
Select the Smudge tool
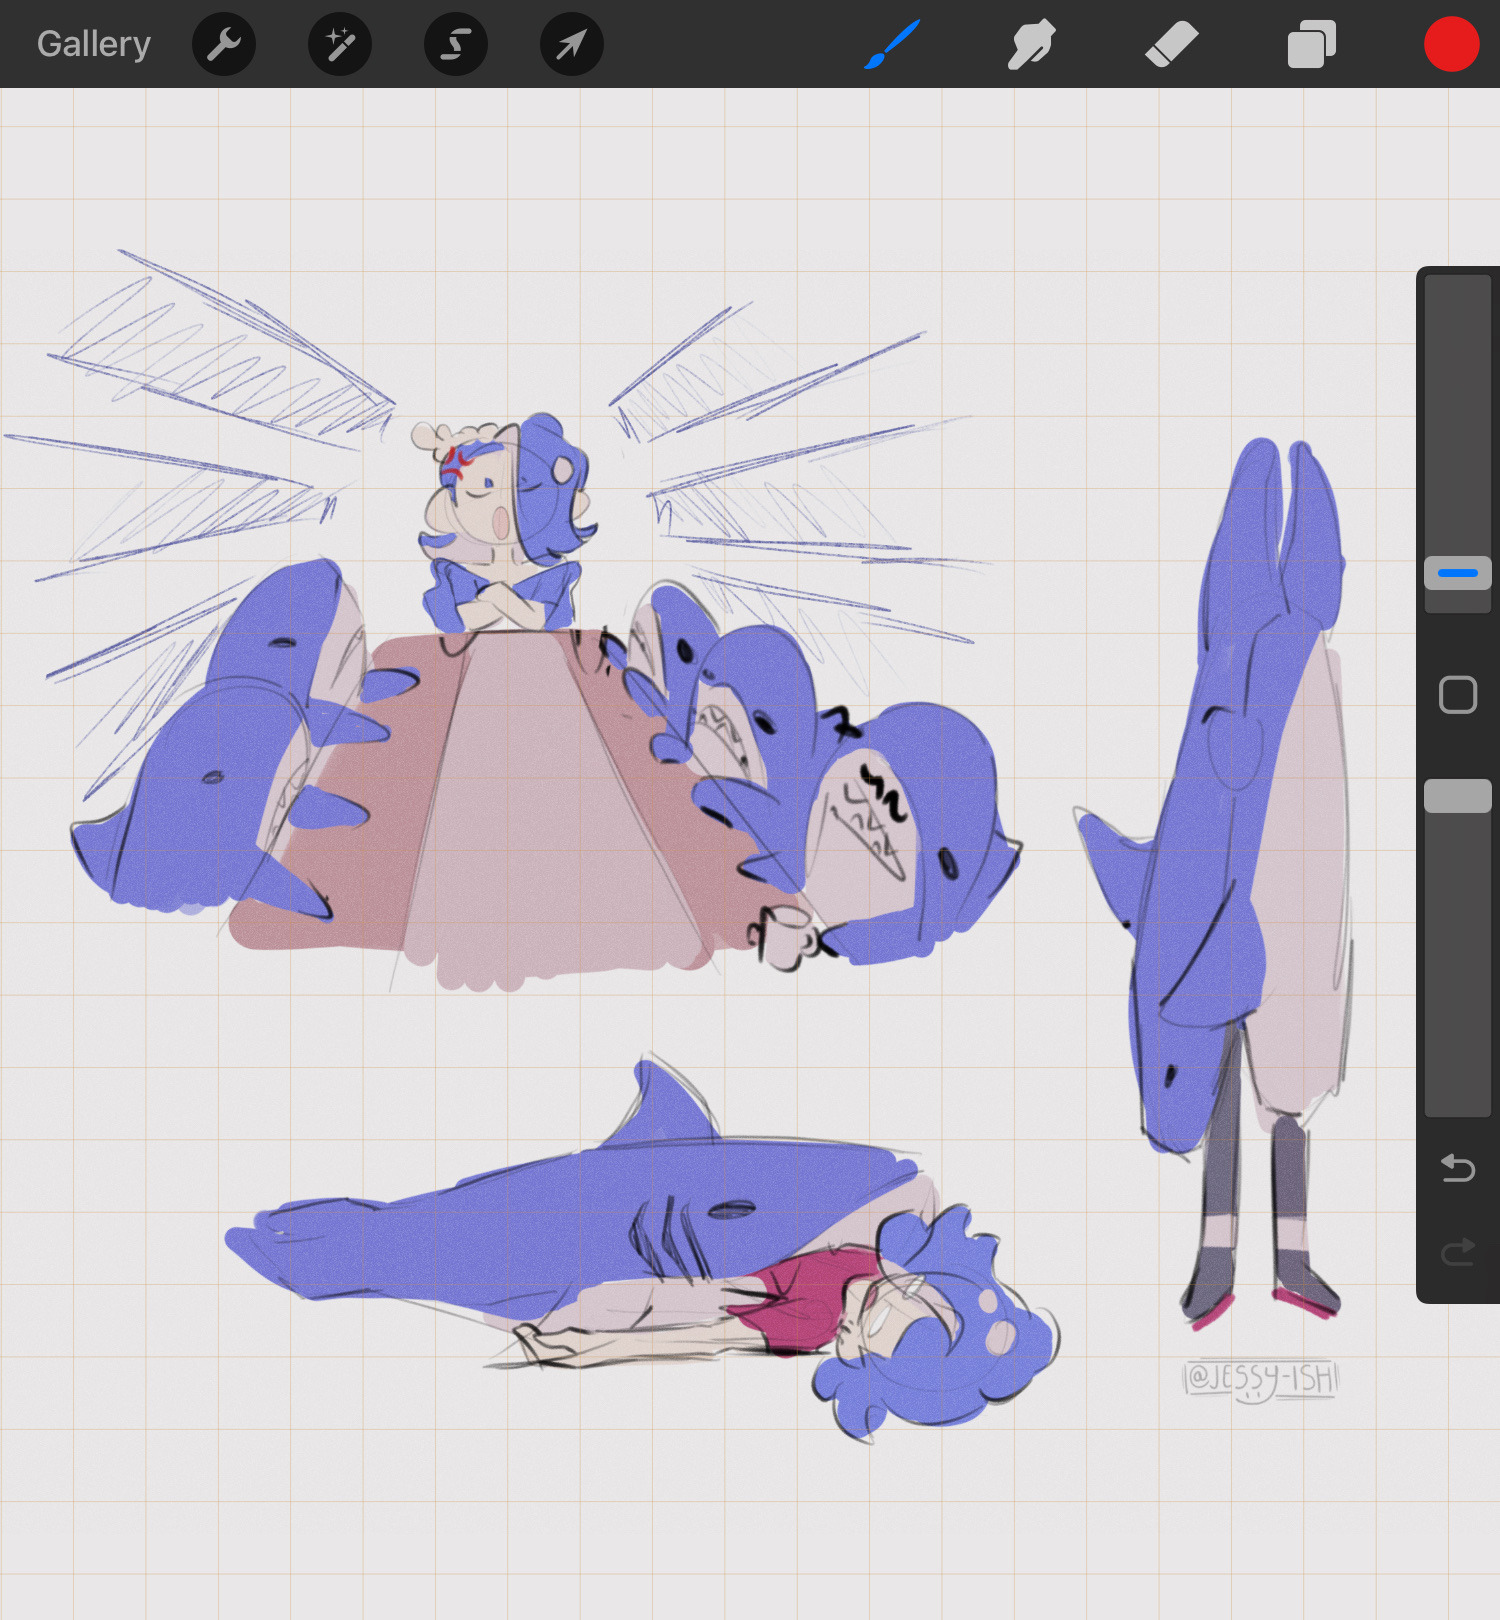click(1032, 45)
